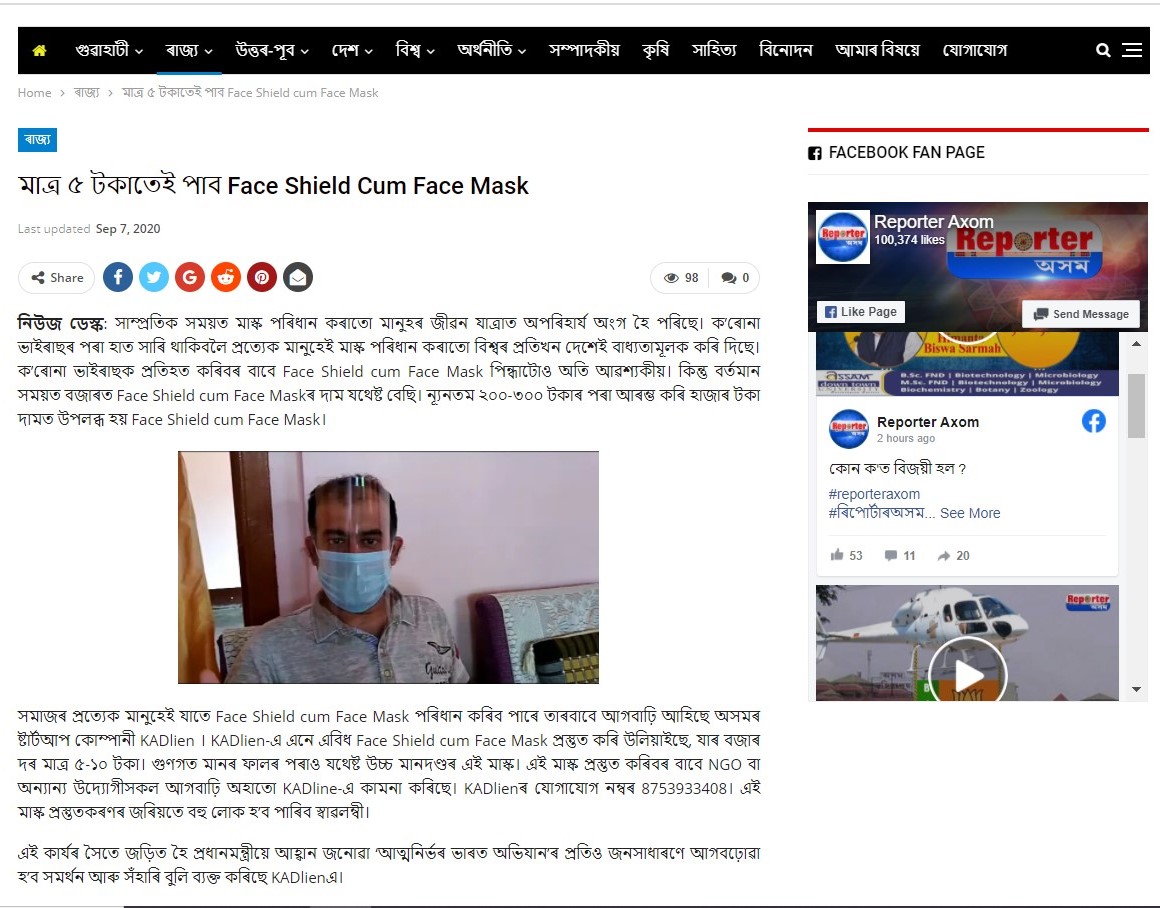
Task: Open the সম্পাদকীয় menu item
Action: pos(584,50)
